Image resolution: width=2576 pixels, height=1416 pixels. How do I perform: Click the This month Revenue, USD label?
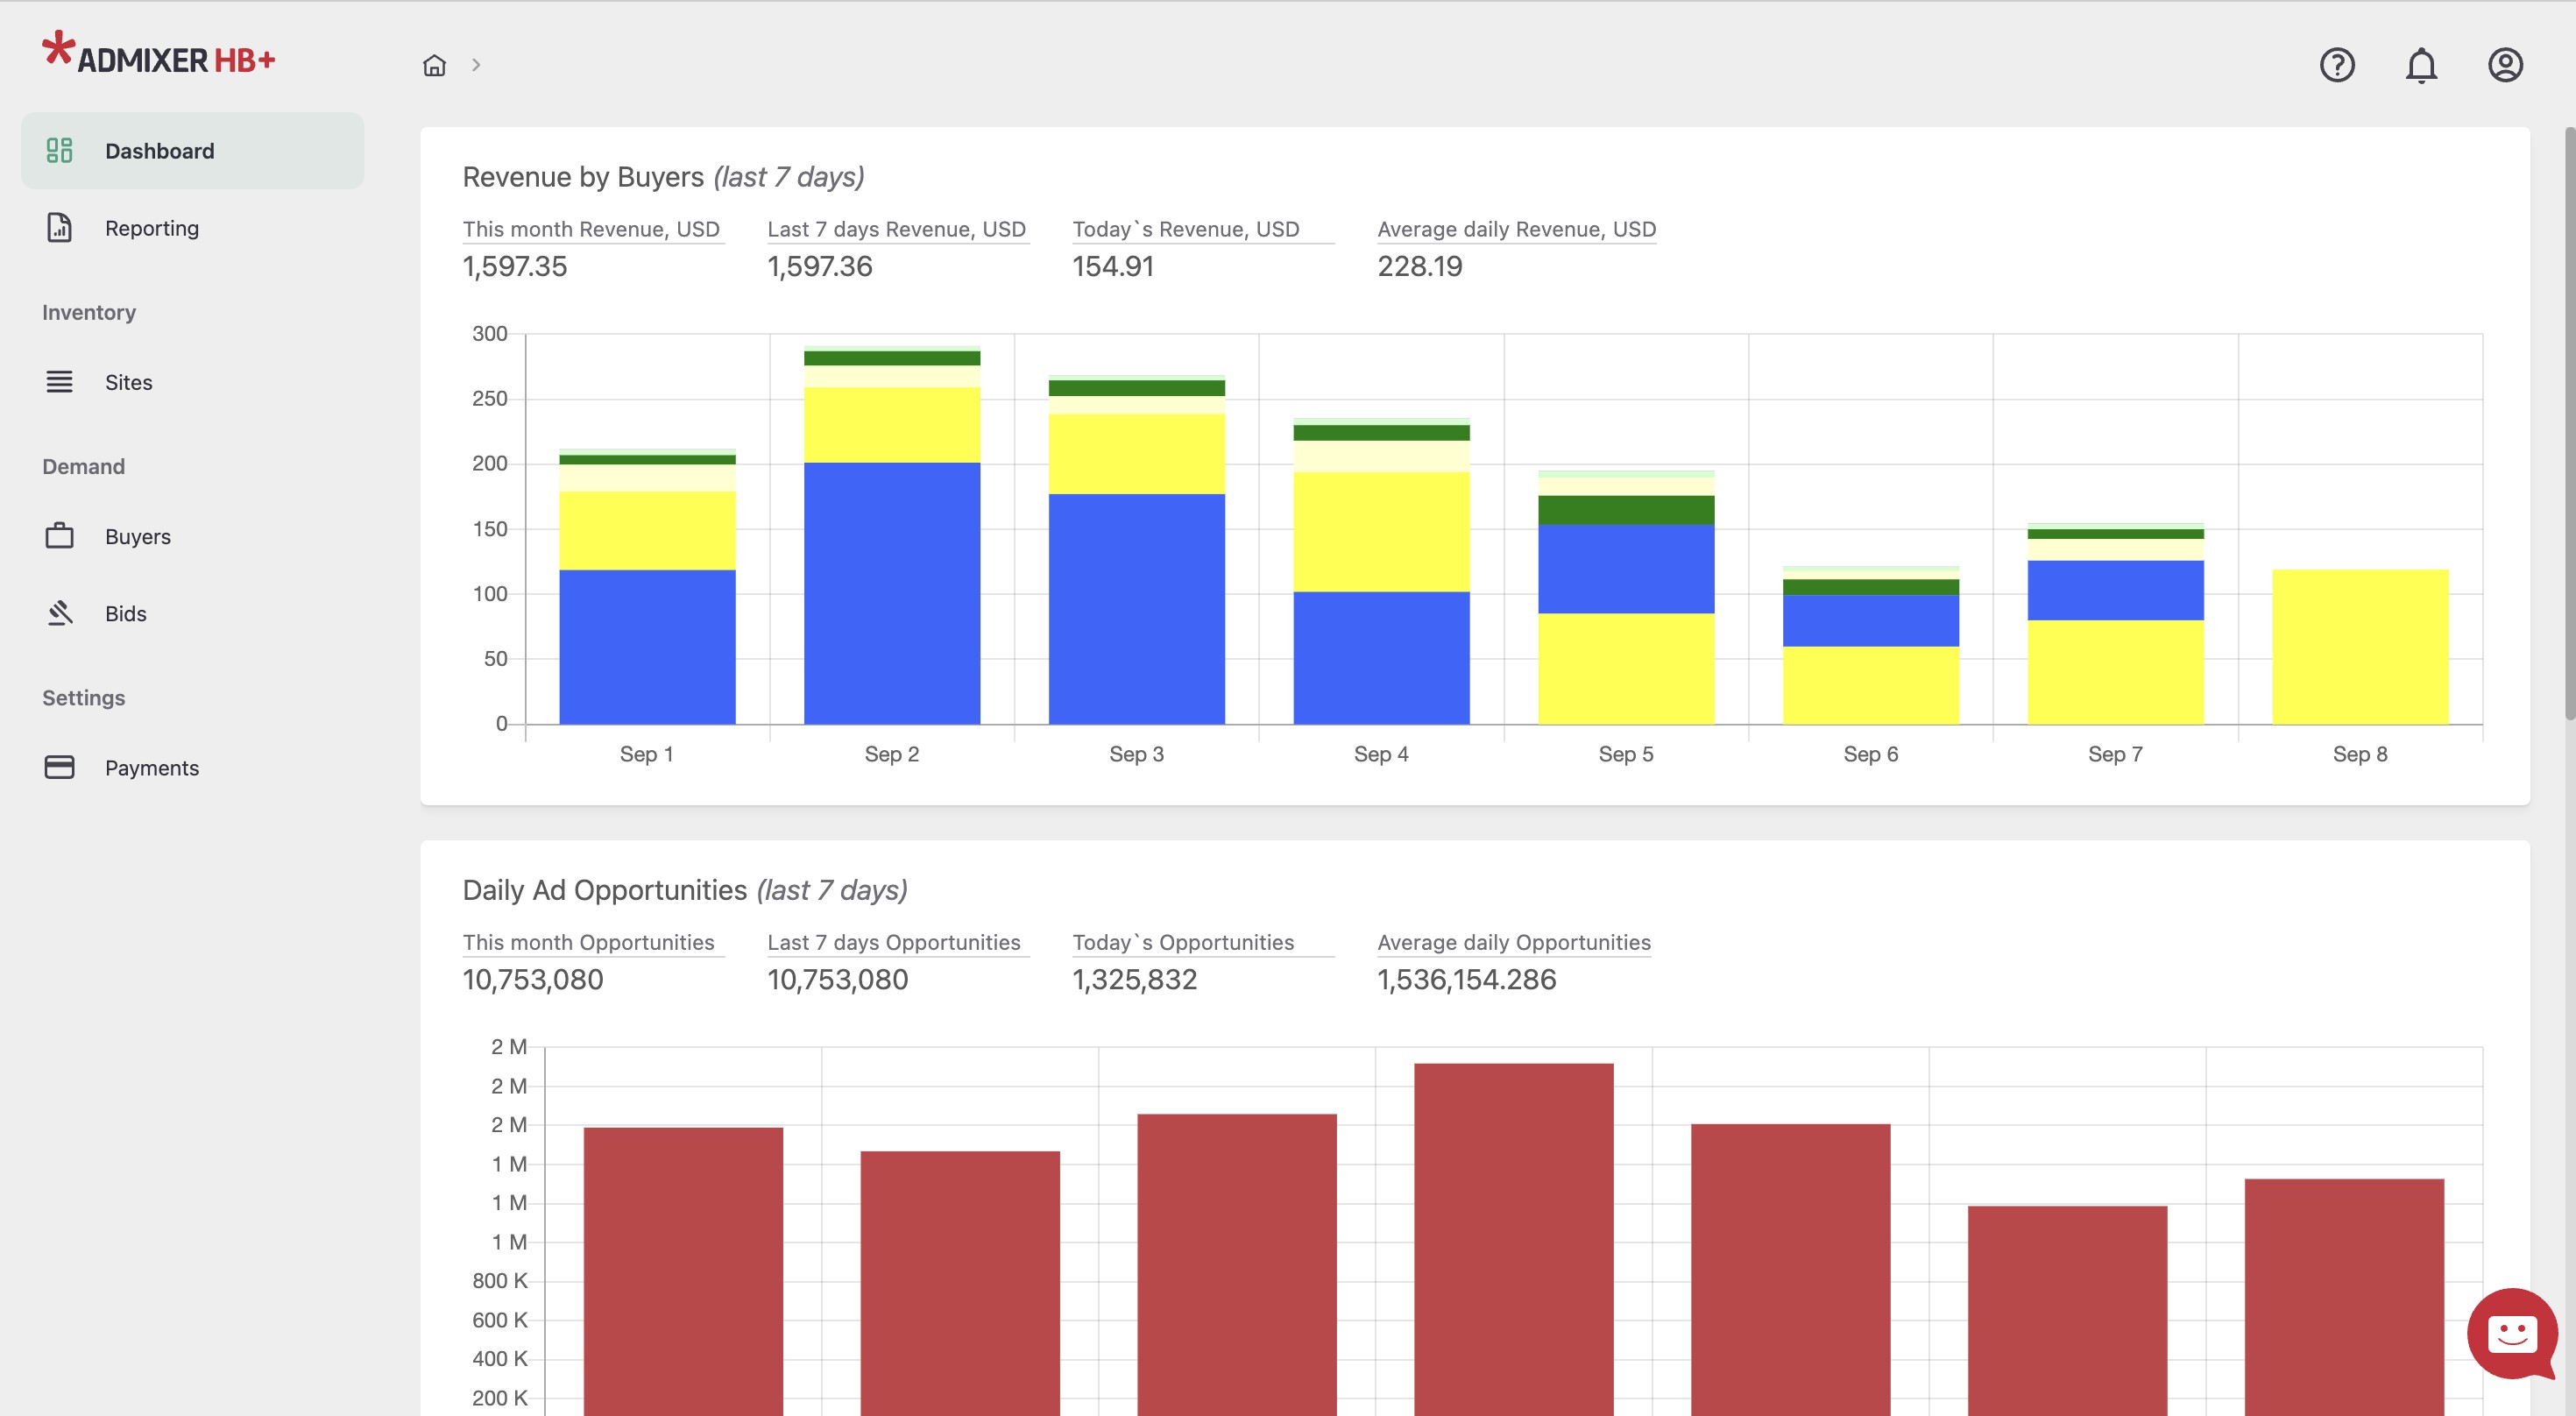tap(591, 229)
